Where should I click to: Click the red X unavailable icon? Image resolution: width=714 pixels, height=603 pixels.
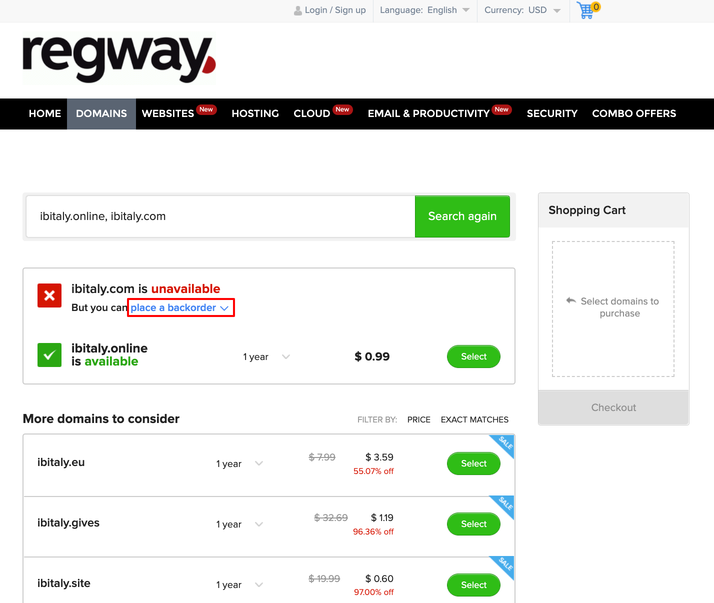coord(49,296)
